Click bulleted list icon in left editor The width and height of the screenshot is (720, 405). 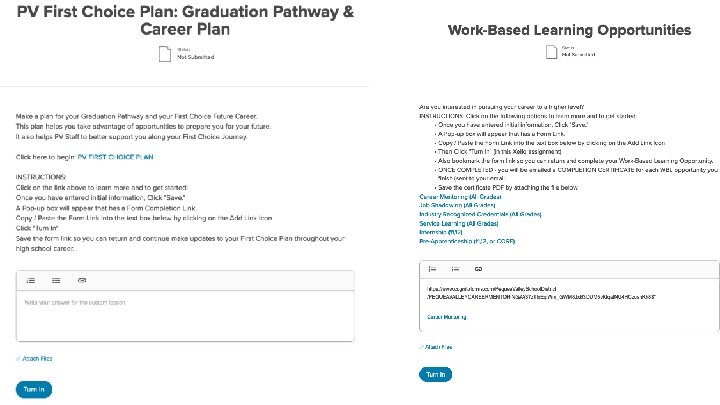56,280
